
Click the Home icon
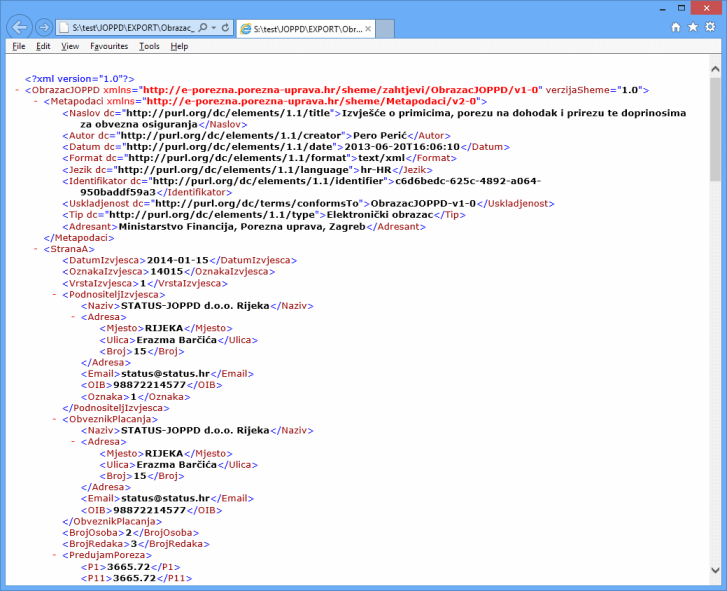point(676,27)
